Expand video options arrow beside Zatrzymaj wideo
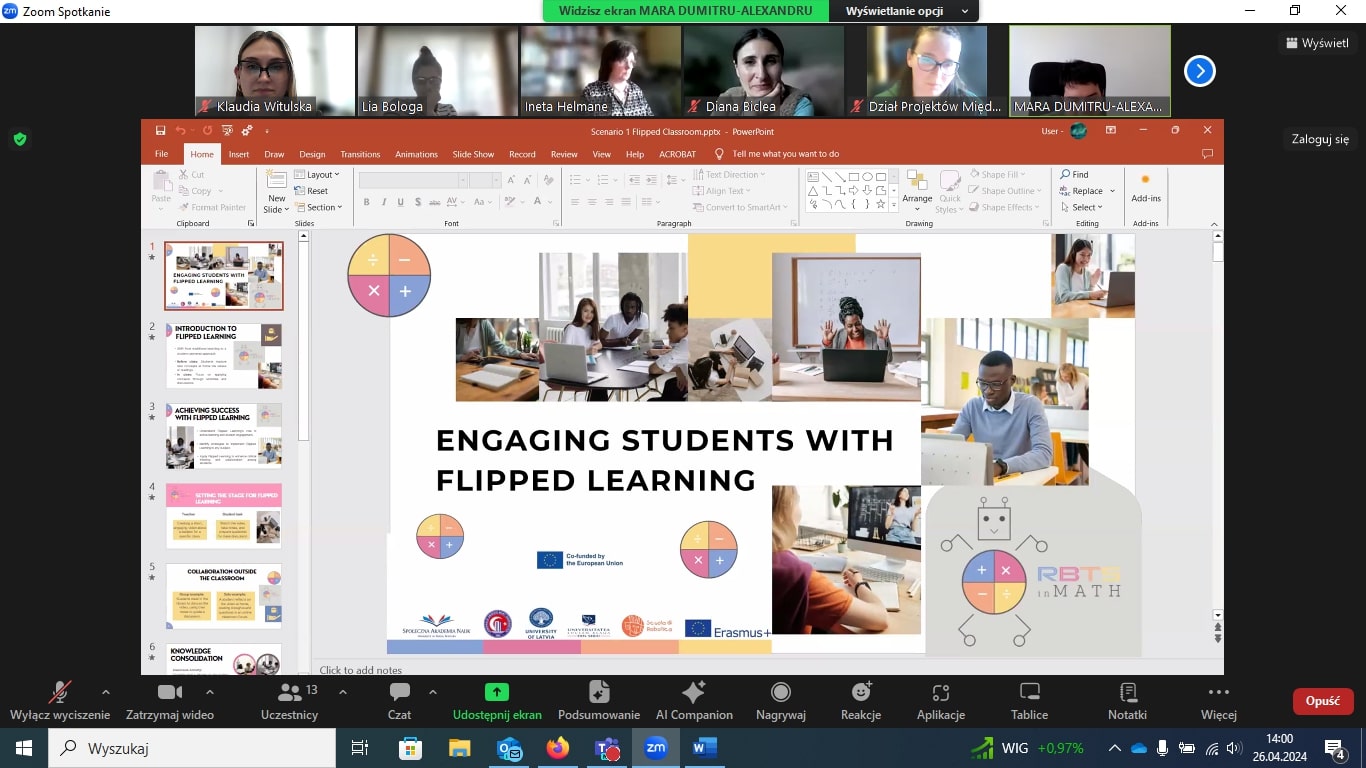Image resolution: width=1366 pixels, height=768 pixels. click(210, 691)
